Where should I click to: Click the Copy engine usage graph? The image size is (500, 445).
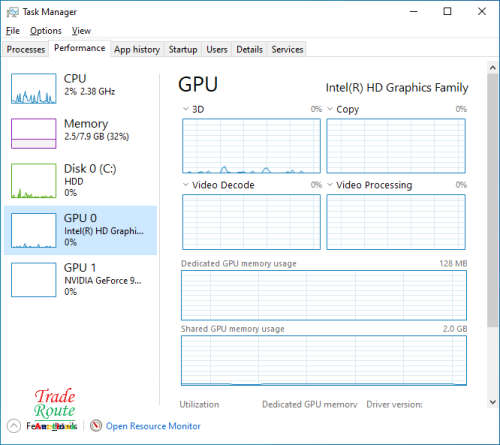[396, 146]
